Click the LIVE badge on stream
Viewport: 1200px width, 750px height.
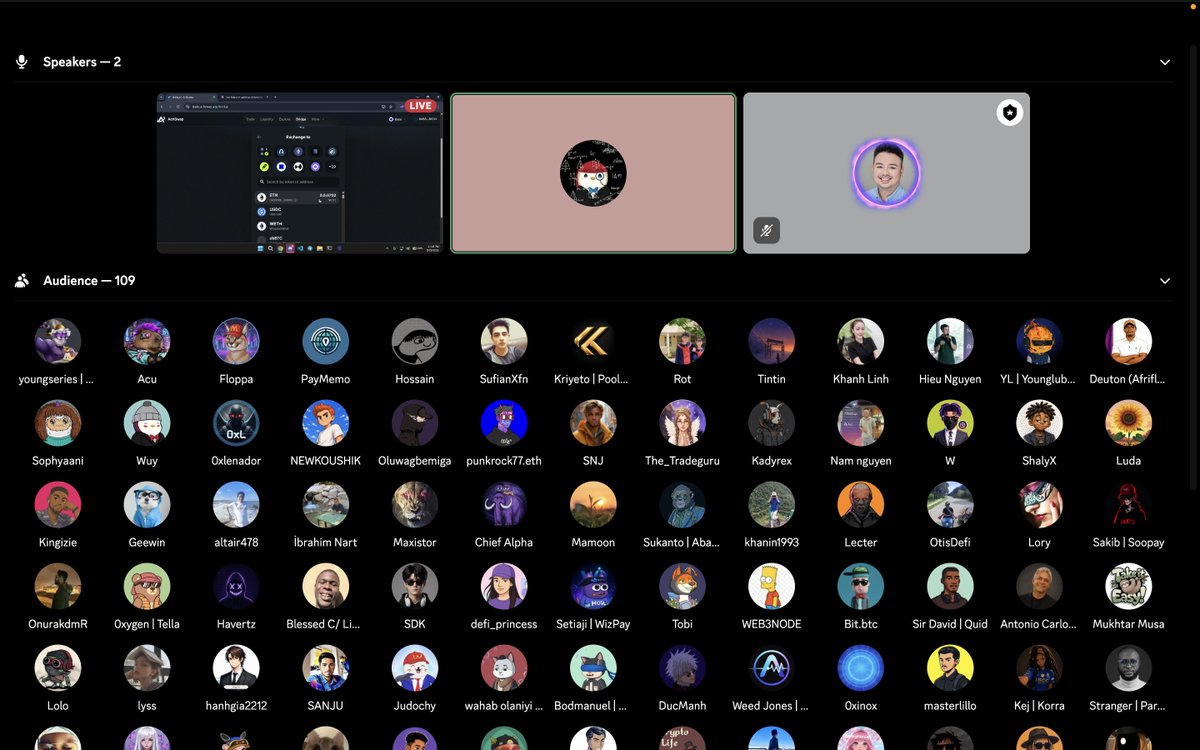click(x=420, y=106)
